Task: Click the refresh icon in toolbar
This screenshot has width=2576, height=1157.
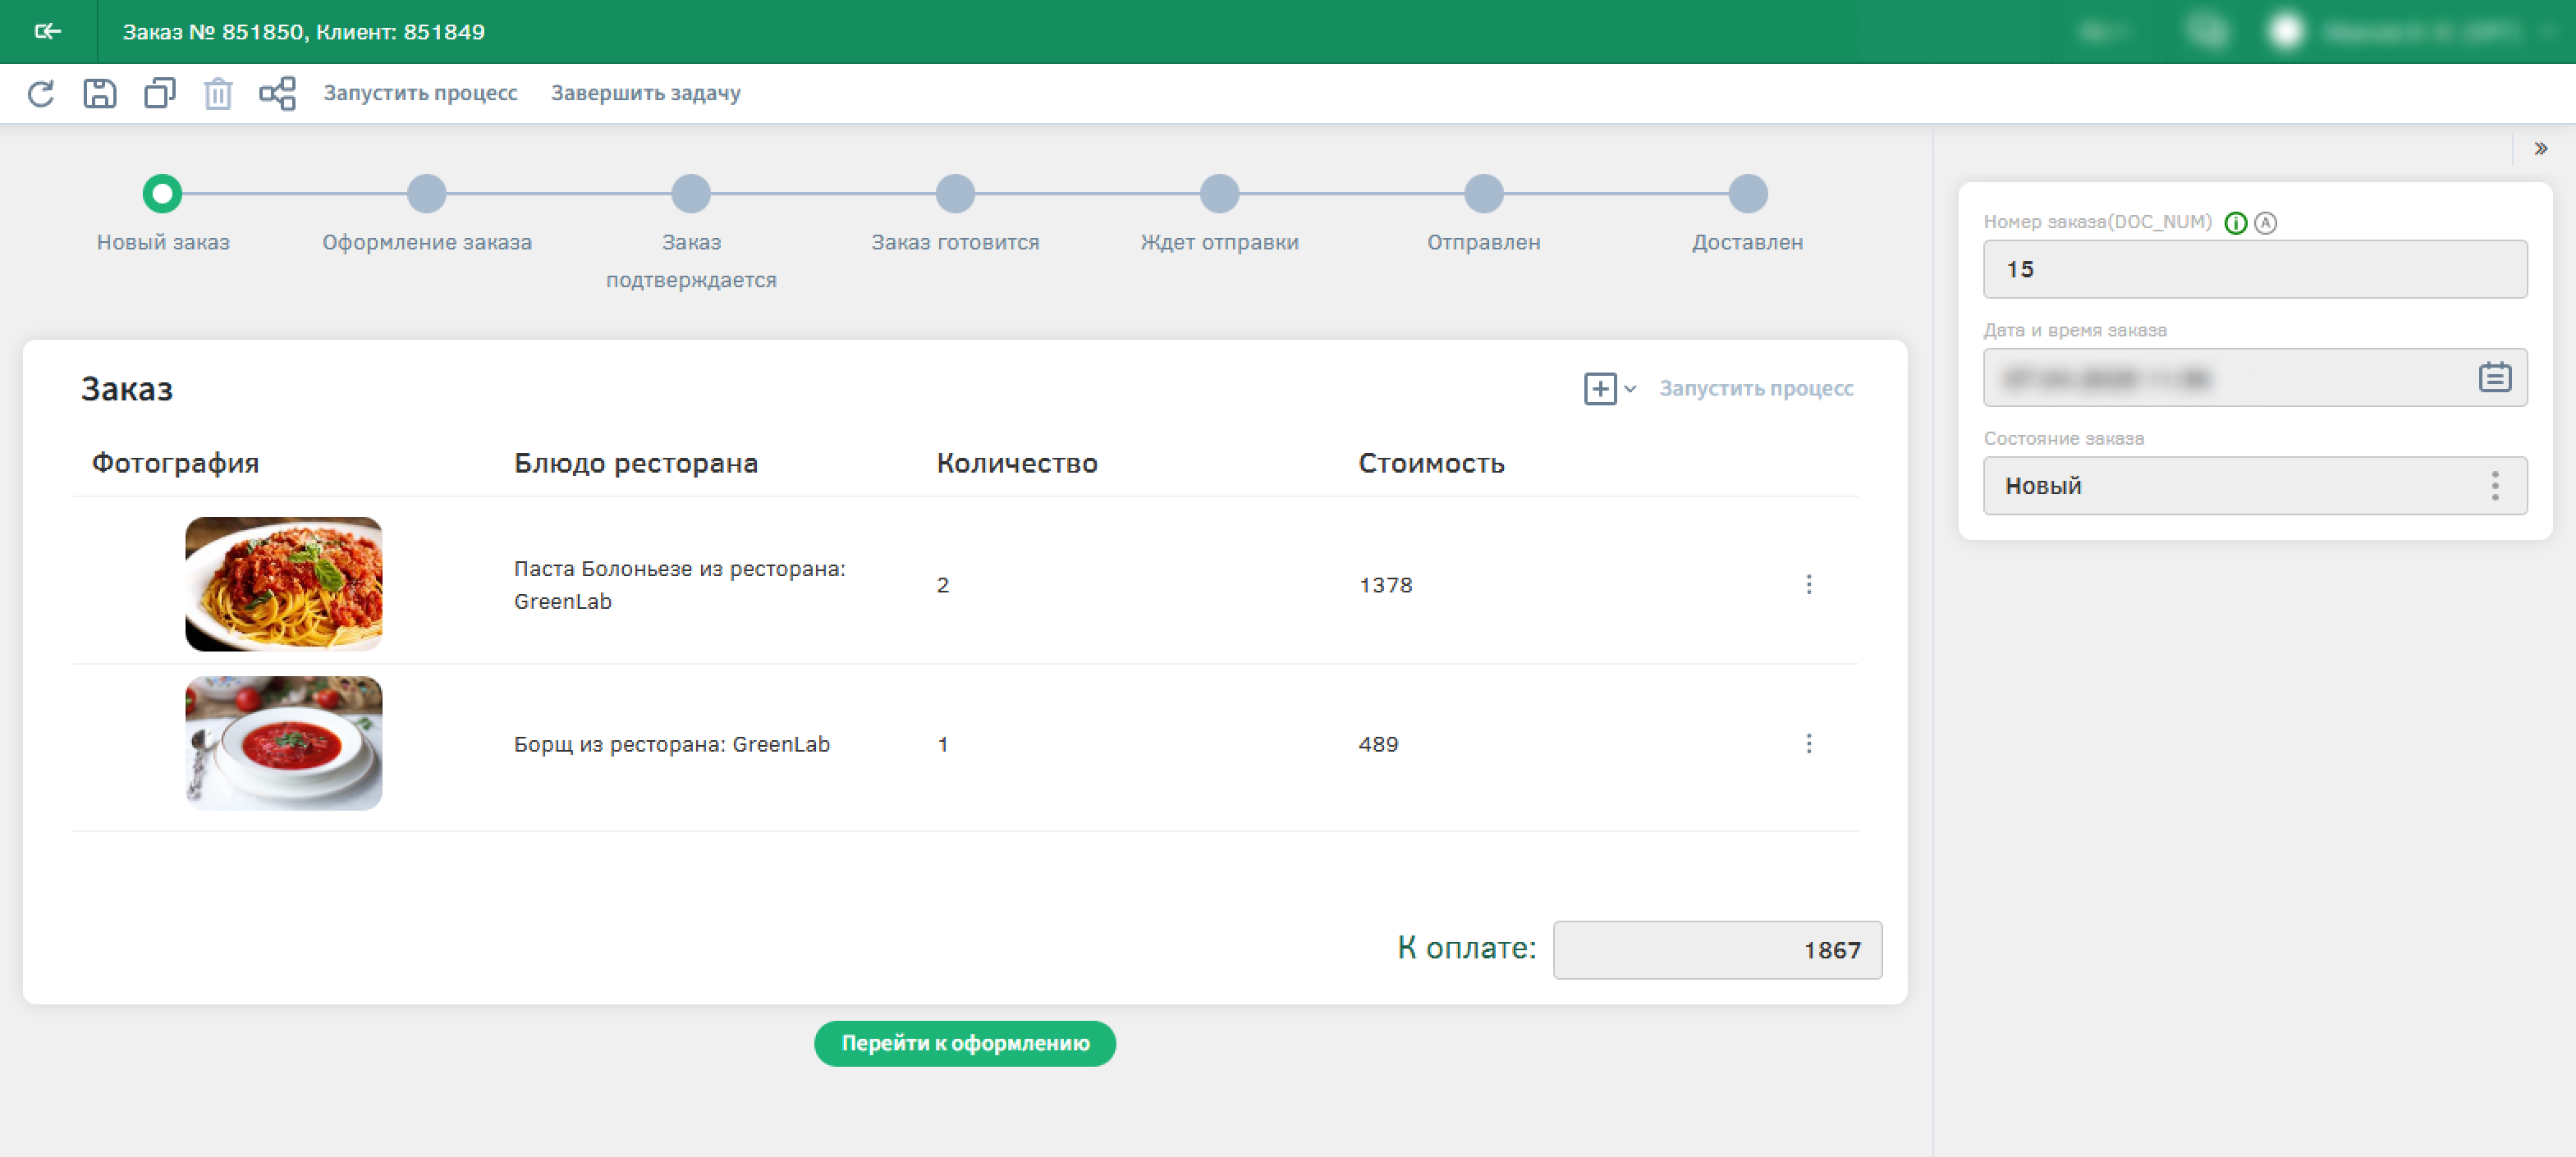Action: (x=41, y=93)
